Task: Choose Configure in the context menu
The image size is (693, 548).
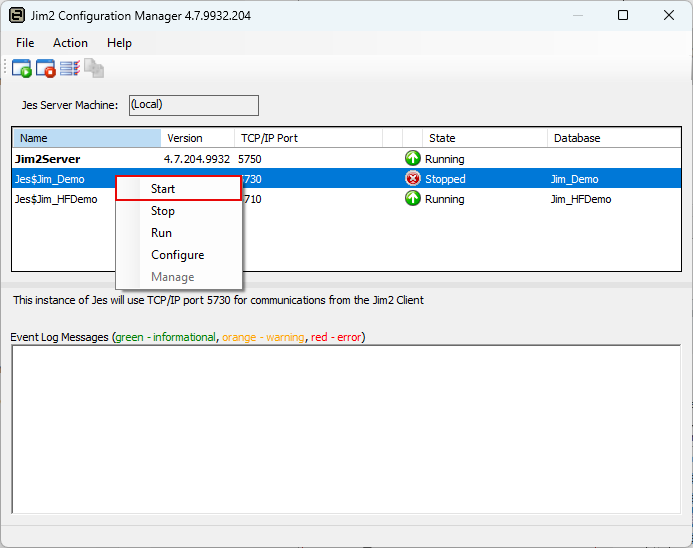Action: 179,255
